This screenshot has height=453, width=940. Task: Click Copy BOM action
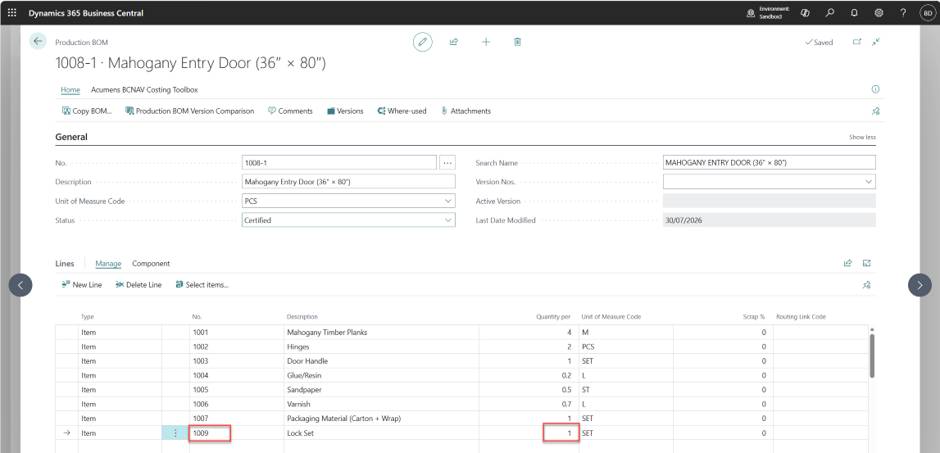pos(87,111)
